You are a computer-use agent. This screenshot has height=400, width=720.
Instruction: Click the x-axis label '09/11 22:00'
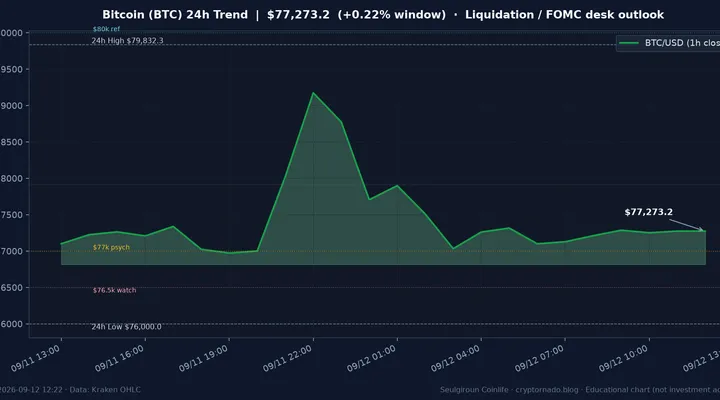click(287, 358)
